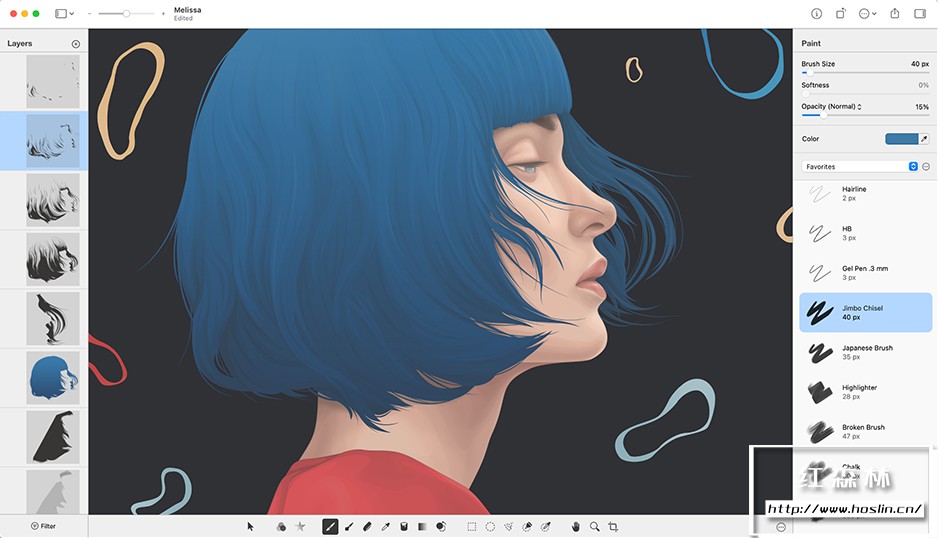Adjust the Brush Size slider
Image resolution: width=938 pixels, height=538 pixels.
[x=865, y=72]
